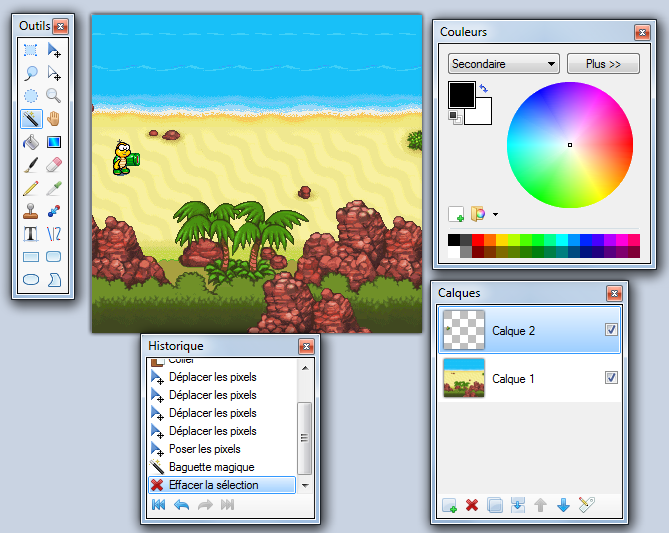Open the Secondaire color dropdown
669x533 pixels.
point(503,64)
